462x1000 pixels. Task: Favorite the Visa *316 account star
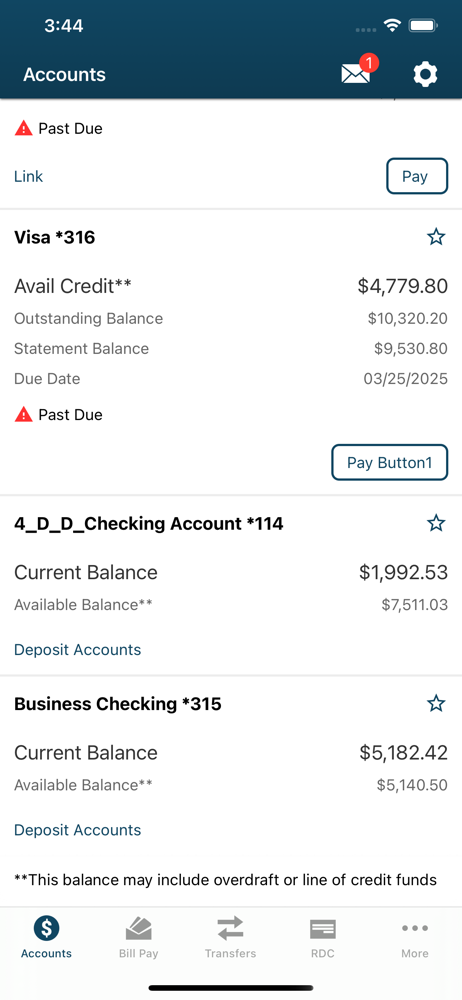[436, 237]
